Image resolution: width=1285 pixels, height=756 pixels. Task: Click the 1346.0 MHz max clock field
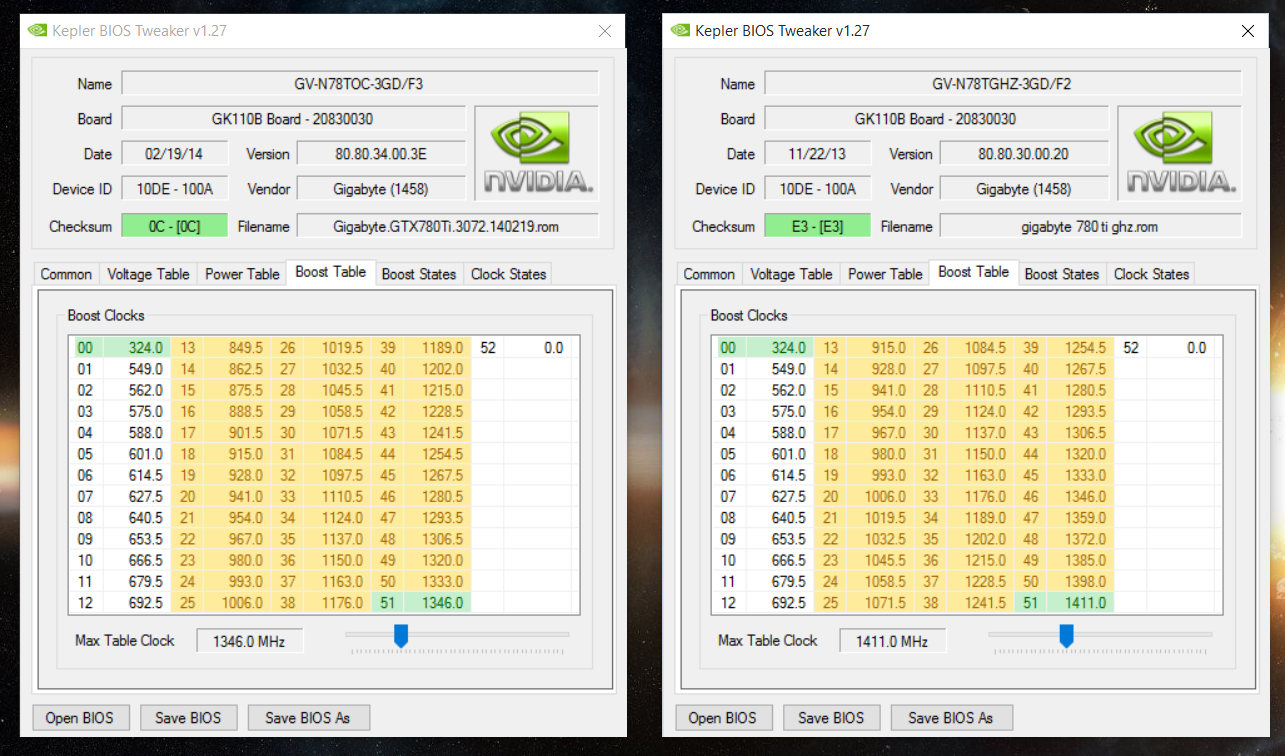click(249, 641)
